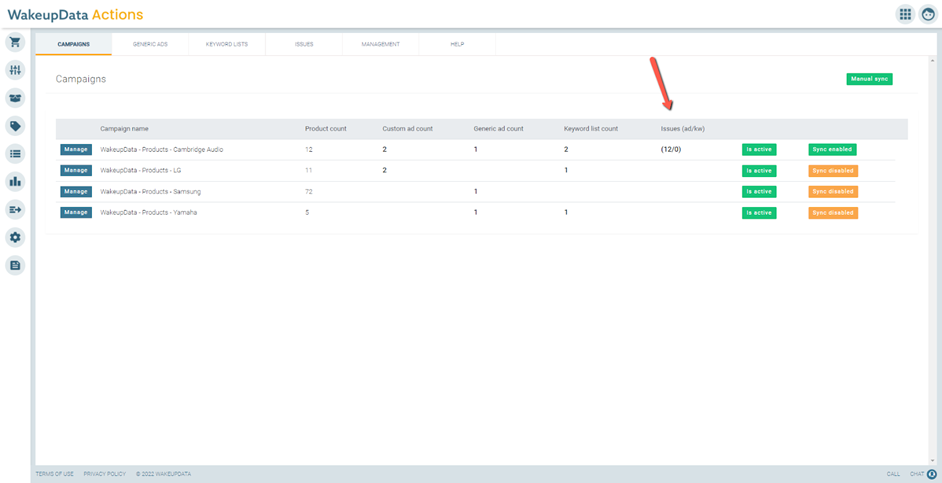The width and height of the screenshot is (942, 483).
Task: Select WakeupData - Products - Yamaha name
Action: tap(148, 213)
